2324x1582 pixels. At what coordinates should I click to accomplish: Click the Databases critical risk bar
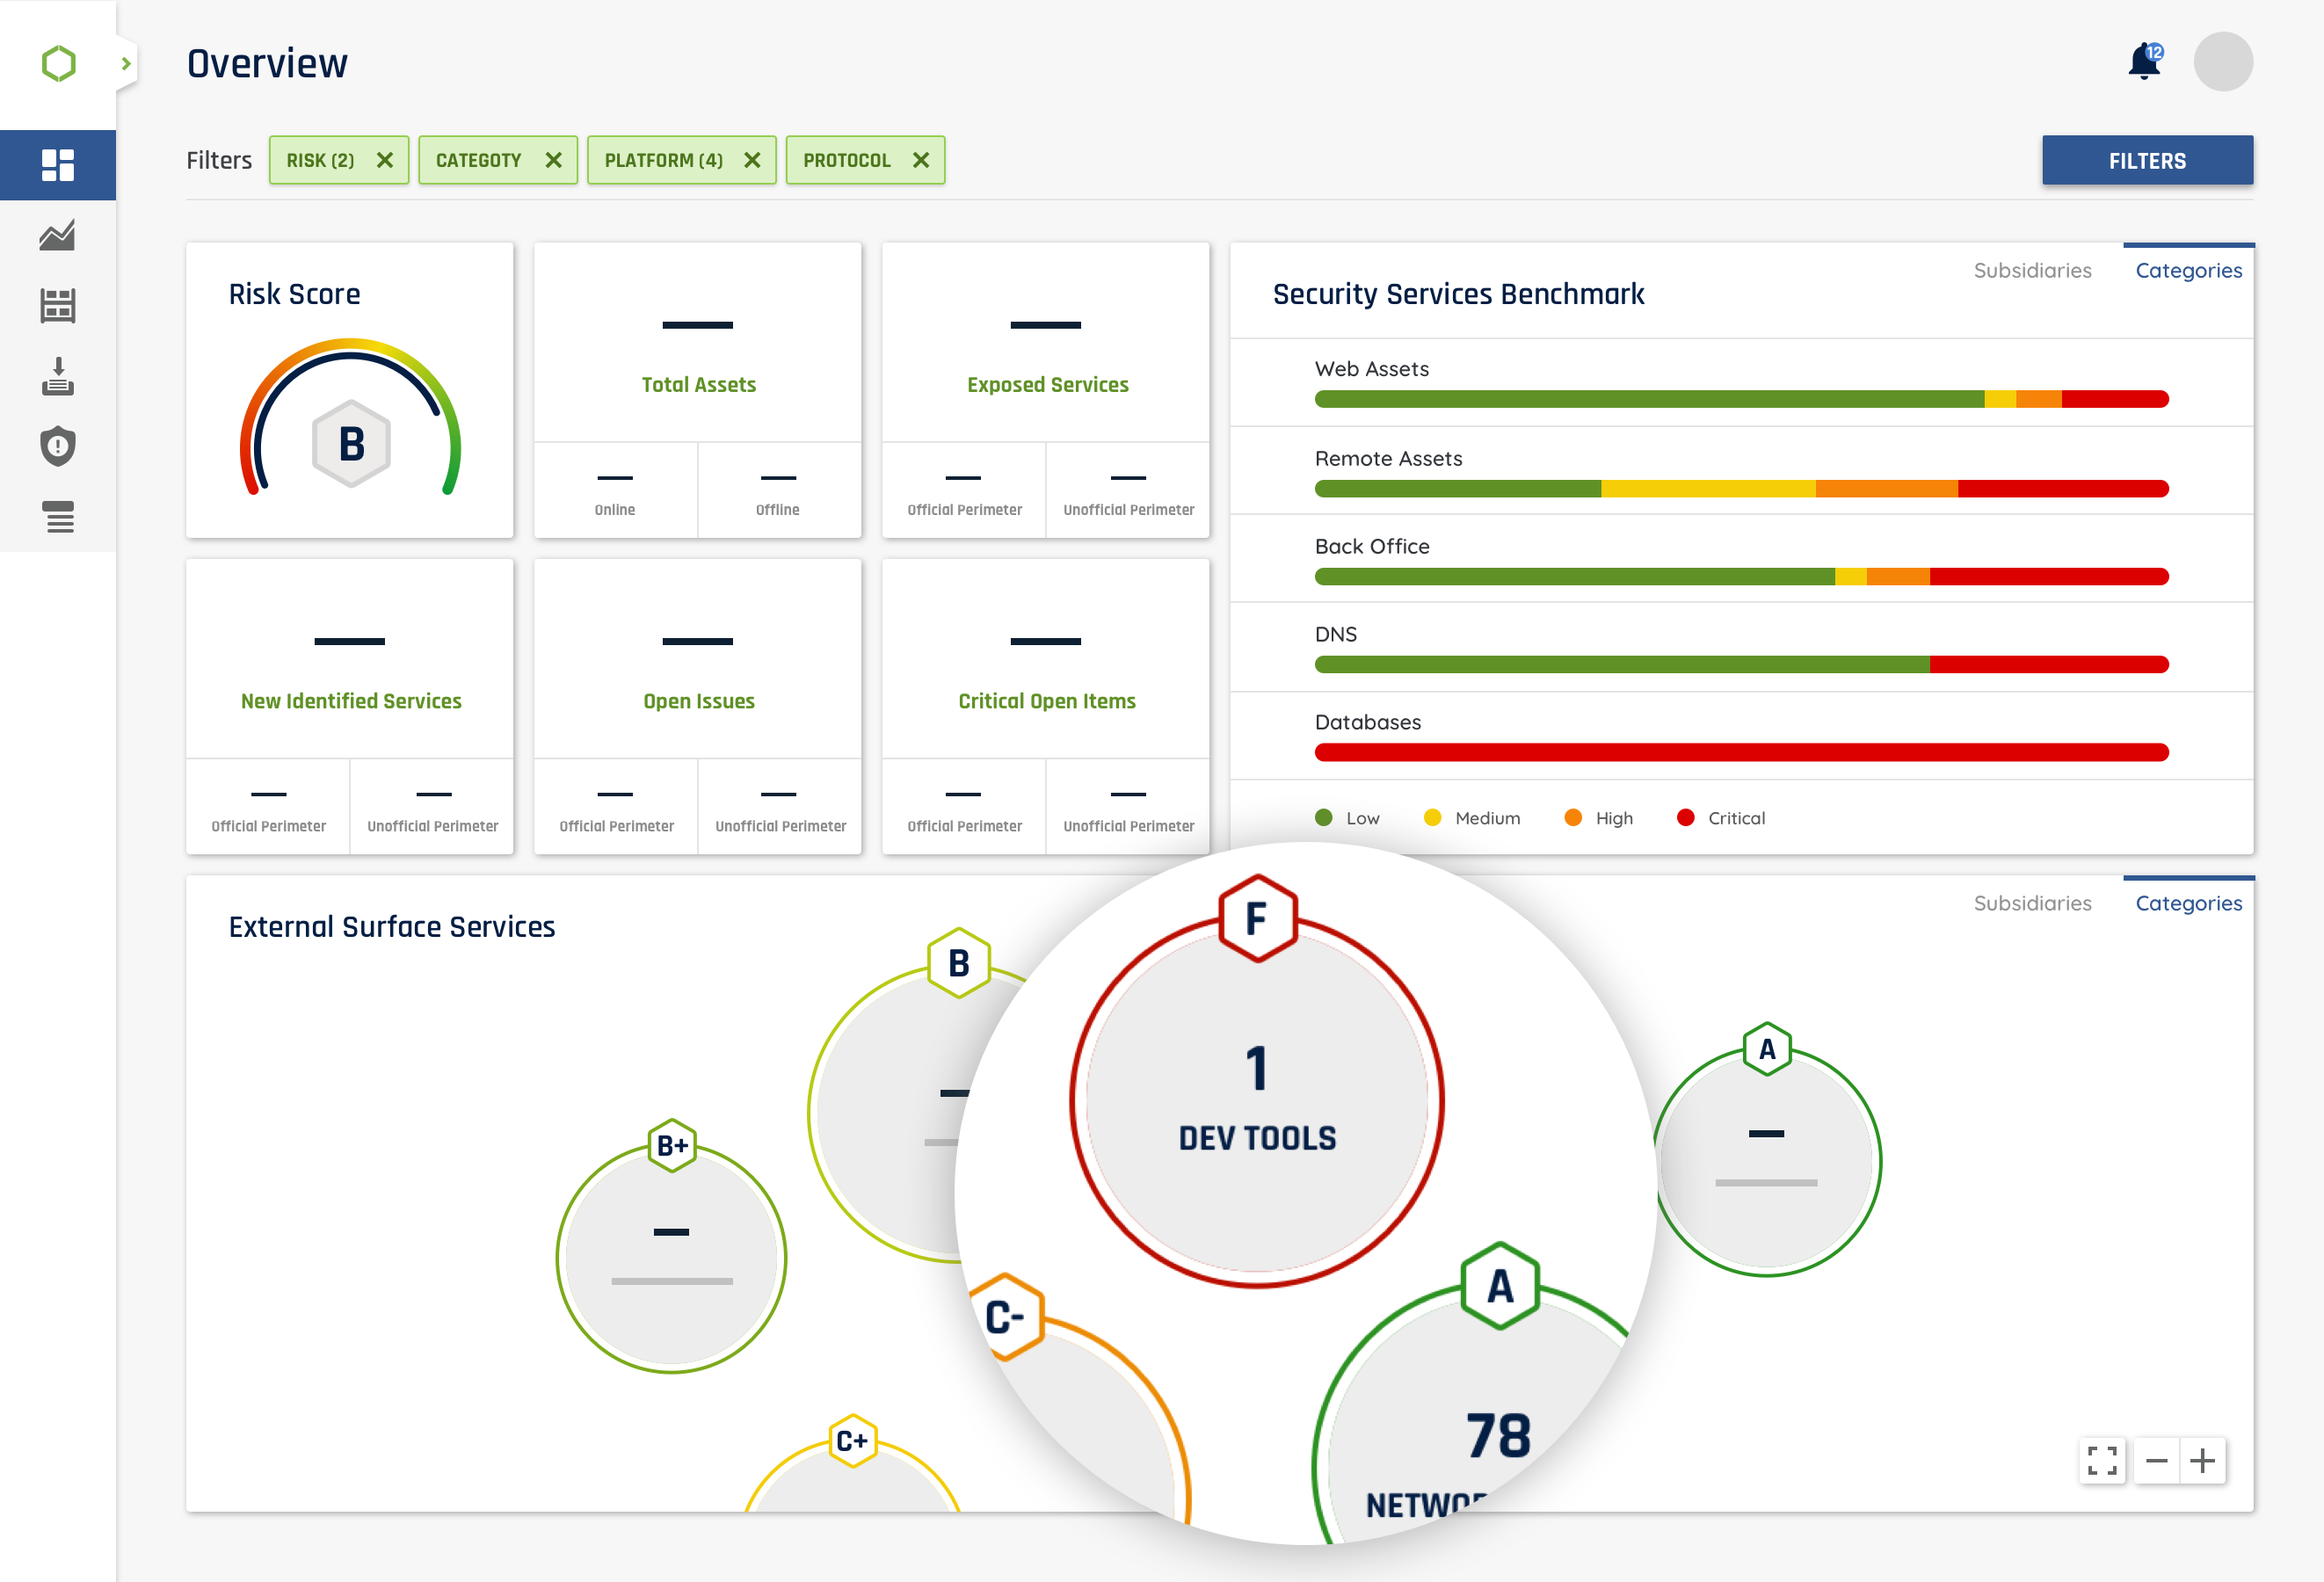(1740, 753)
